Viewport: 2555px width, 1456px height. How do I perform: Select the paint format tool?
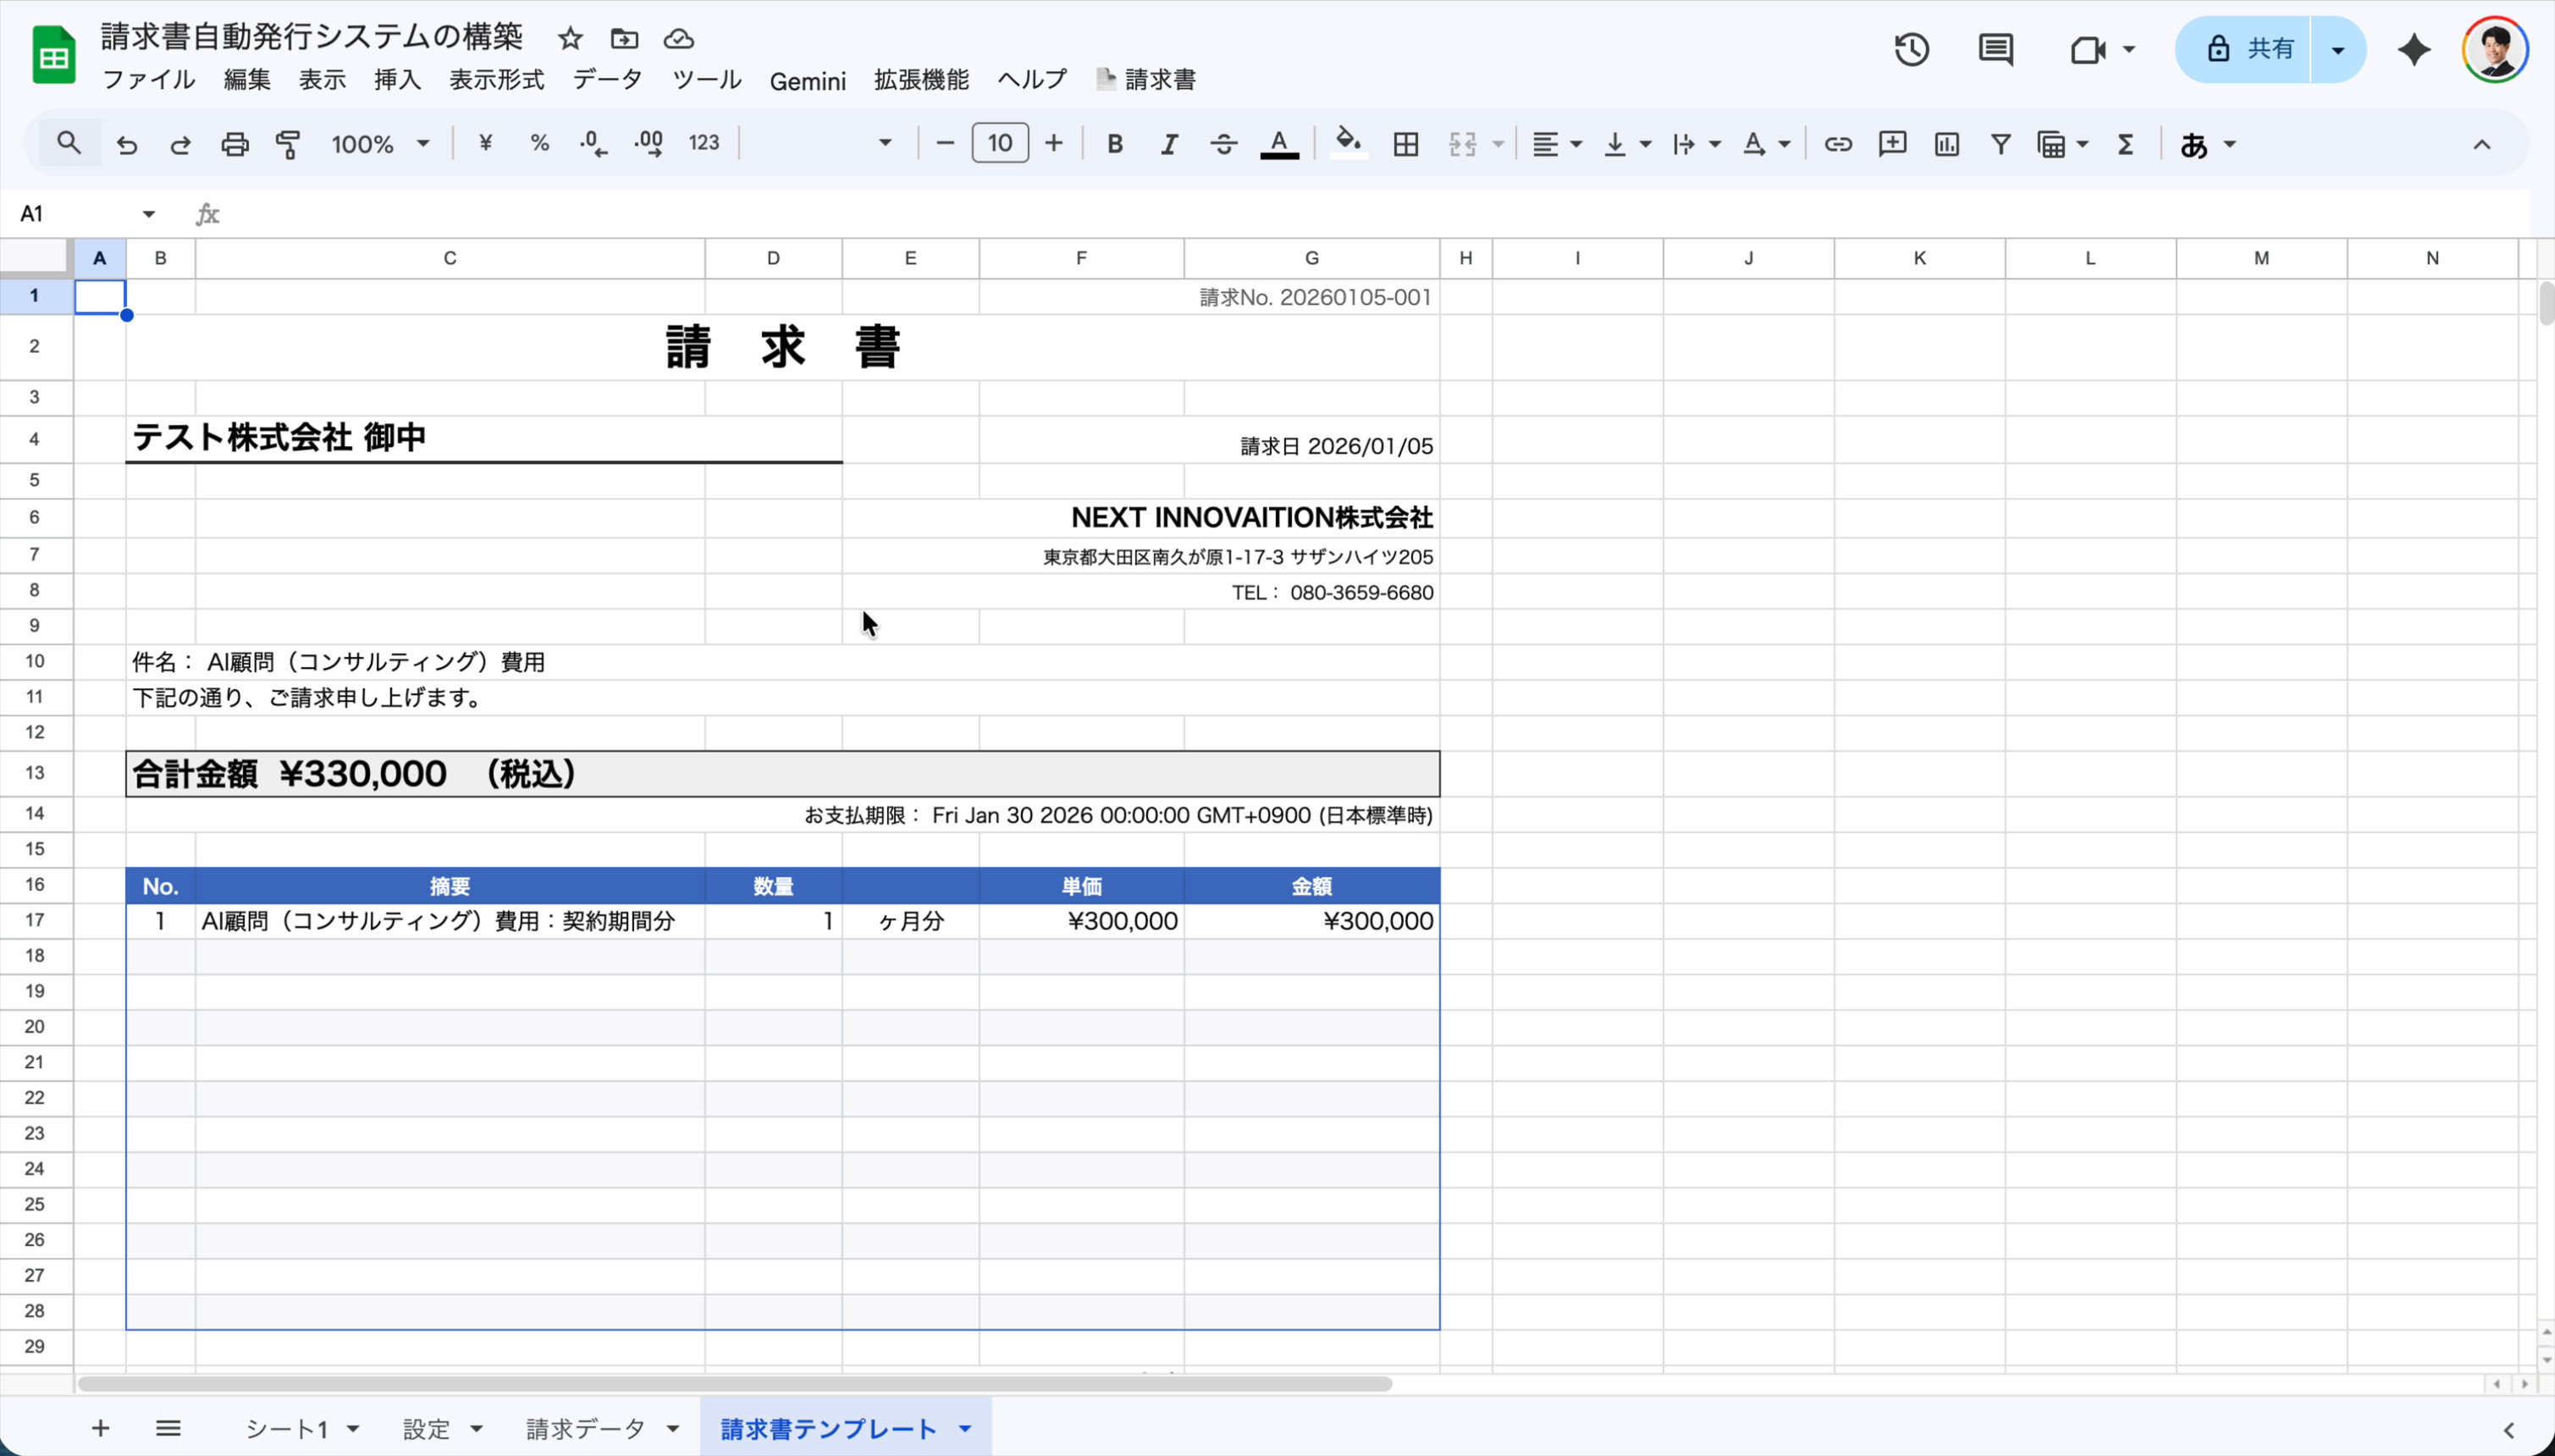pyautogui.click(x=287, y=143)
